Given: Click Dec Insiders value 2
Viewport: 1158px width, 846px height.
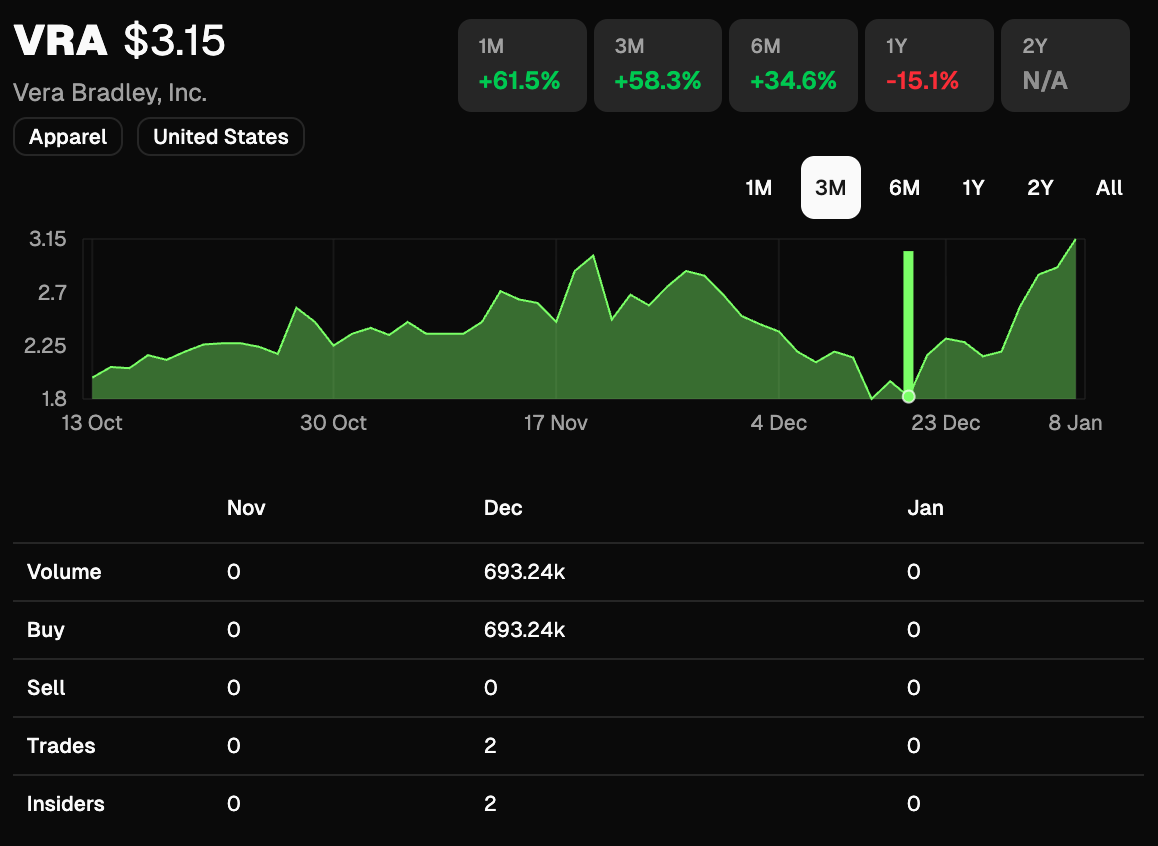Looking at the screenshot, I should pyautogui.click(x=490, y=804).
